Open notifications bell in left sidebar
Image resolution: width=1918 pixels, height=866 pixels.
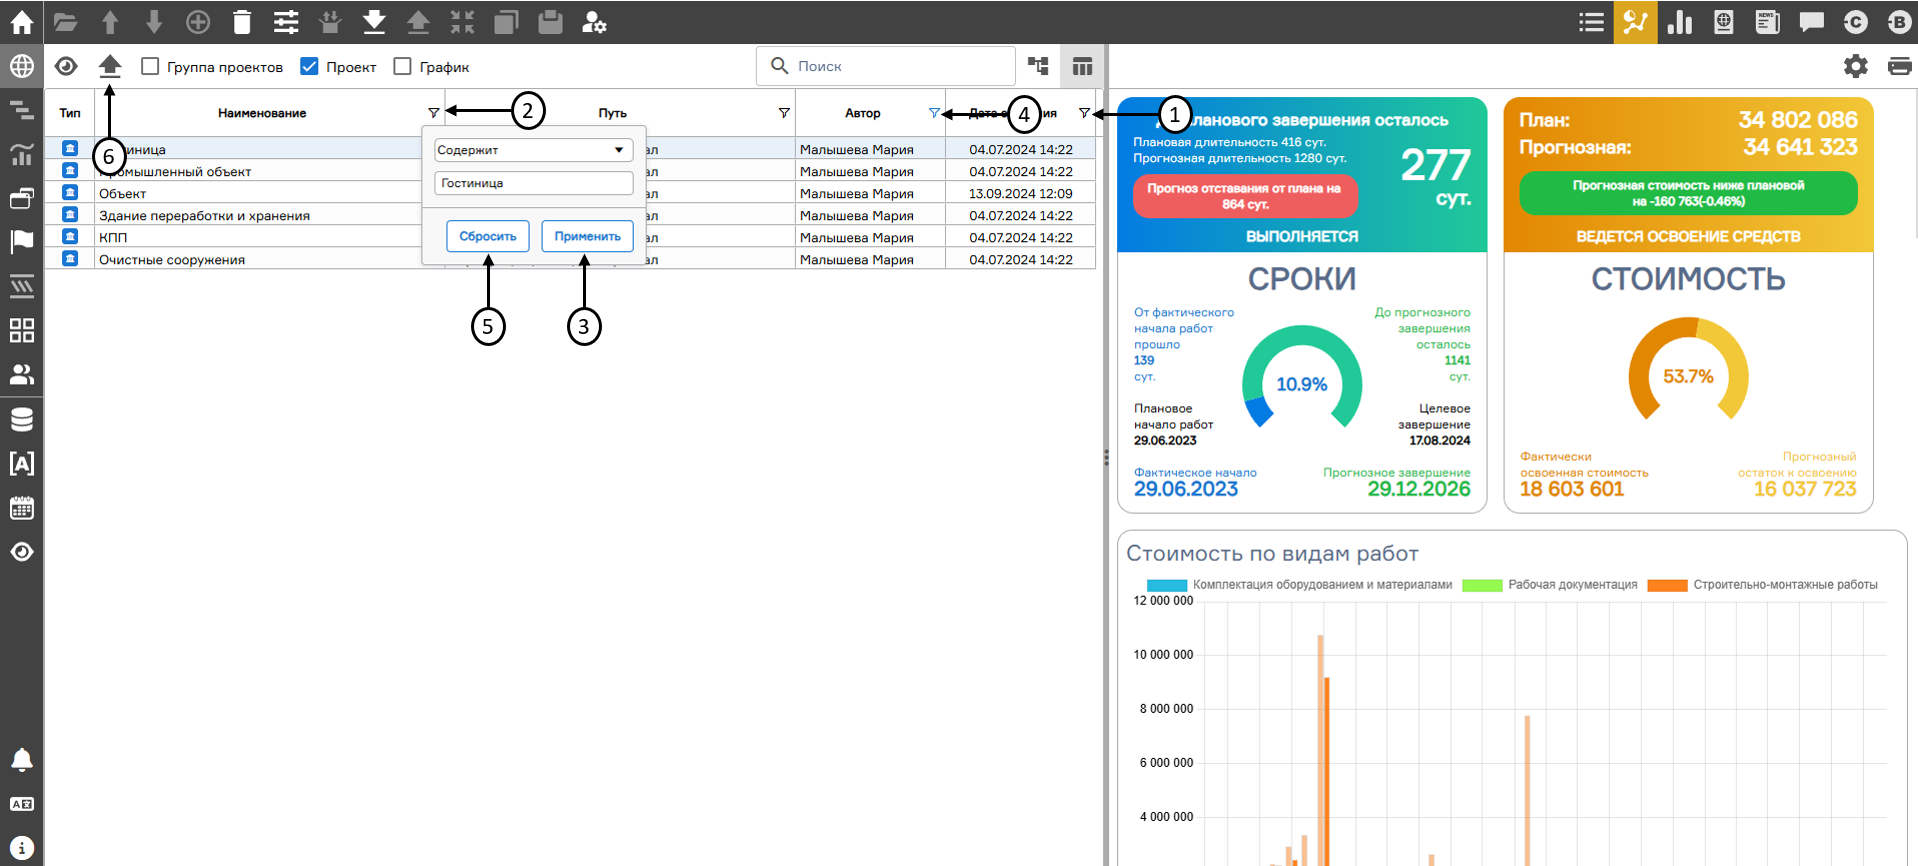tap(21, 759)
